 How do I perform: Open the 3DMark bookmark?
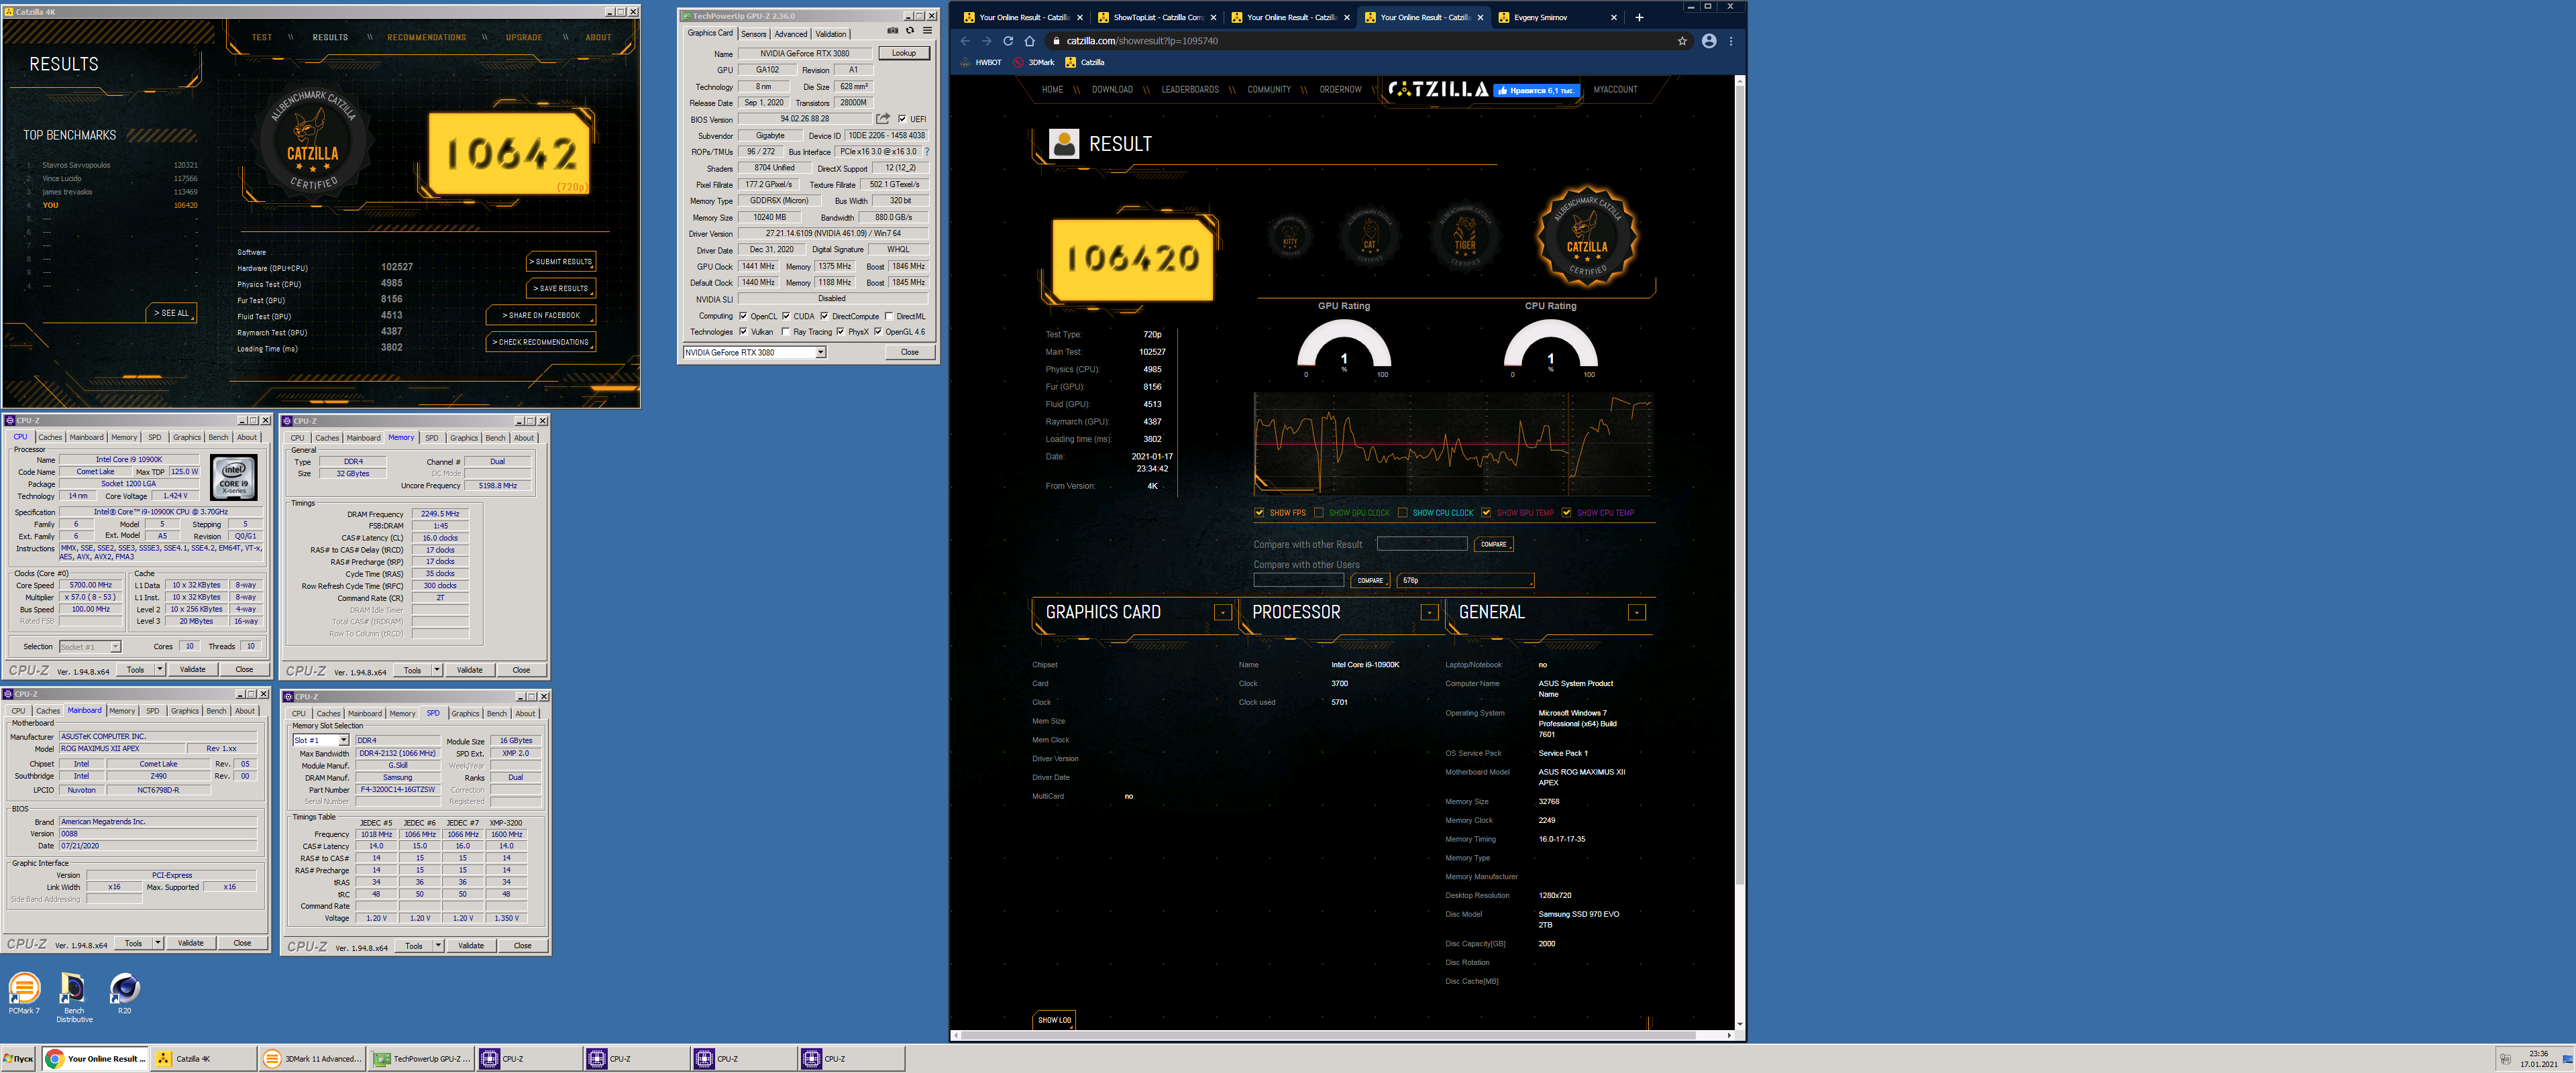1034,62
